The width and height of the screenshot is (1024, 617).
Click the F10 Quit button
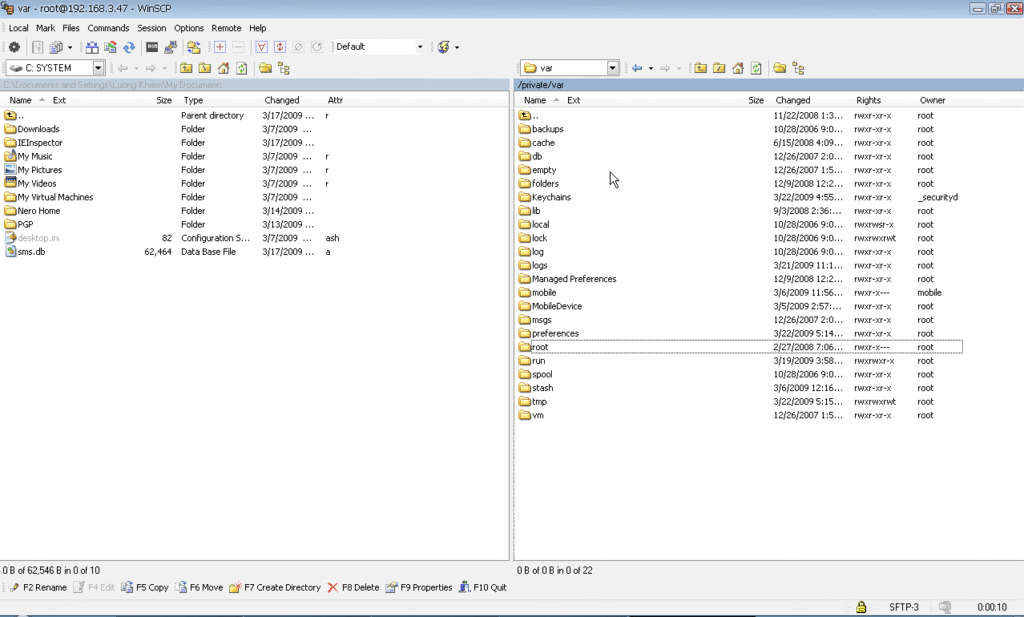click(x=483, y=588)
